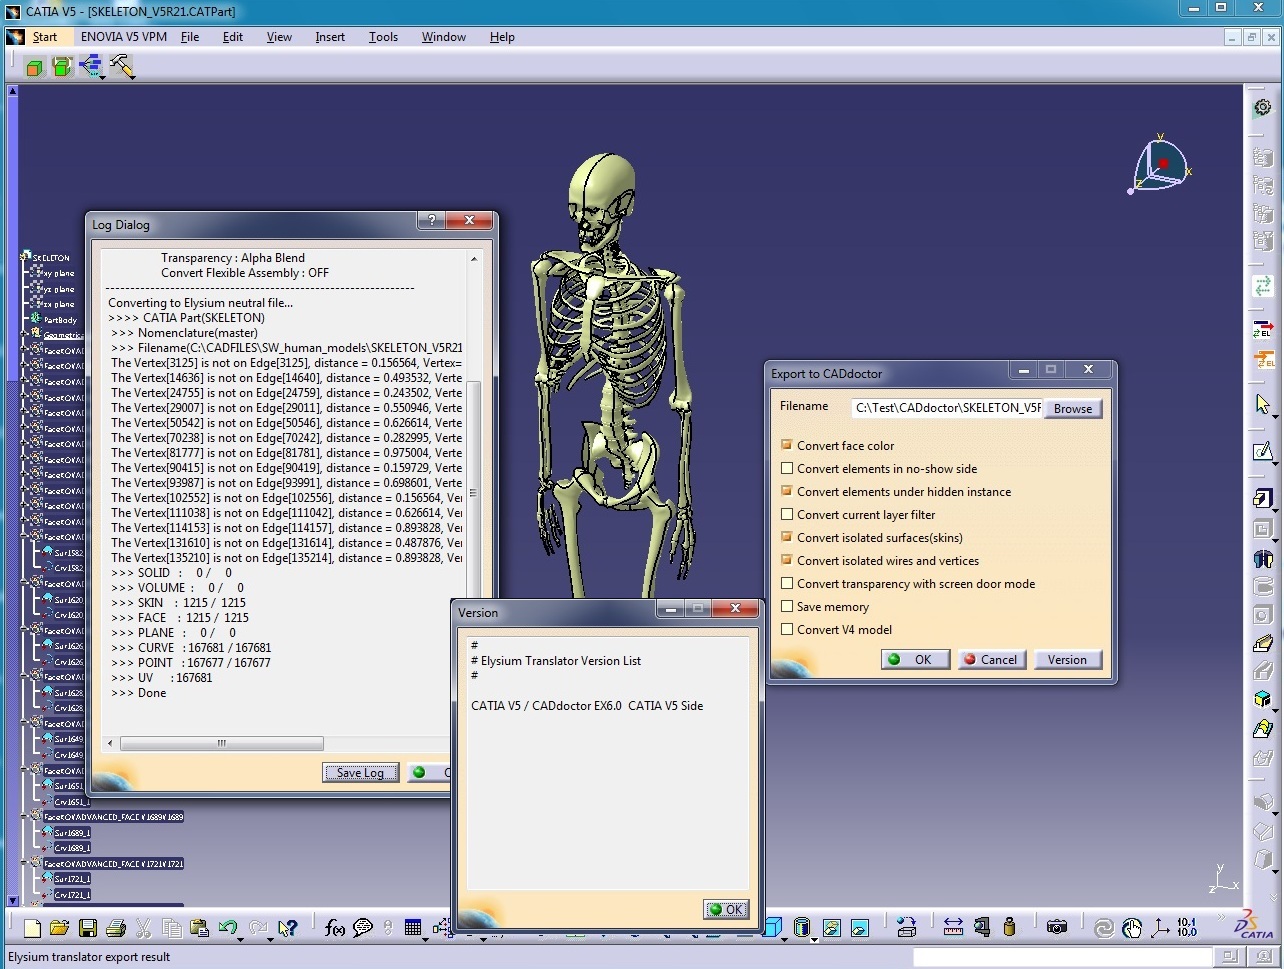This screenshot has width=1284, height=969.
Task: Click OK in the Version dialog
Action: (x=727, y=909)
